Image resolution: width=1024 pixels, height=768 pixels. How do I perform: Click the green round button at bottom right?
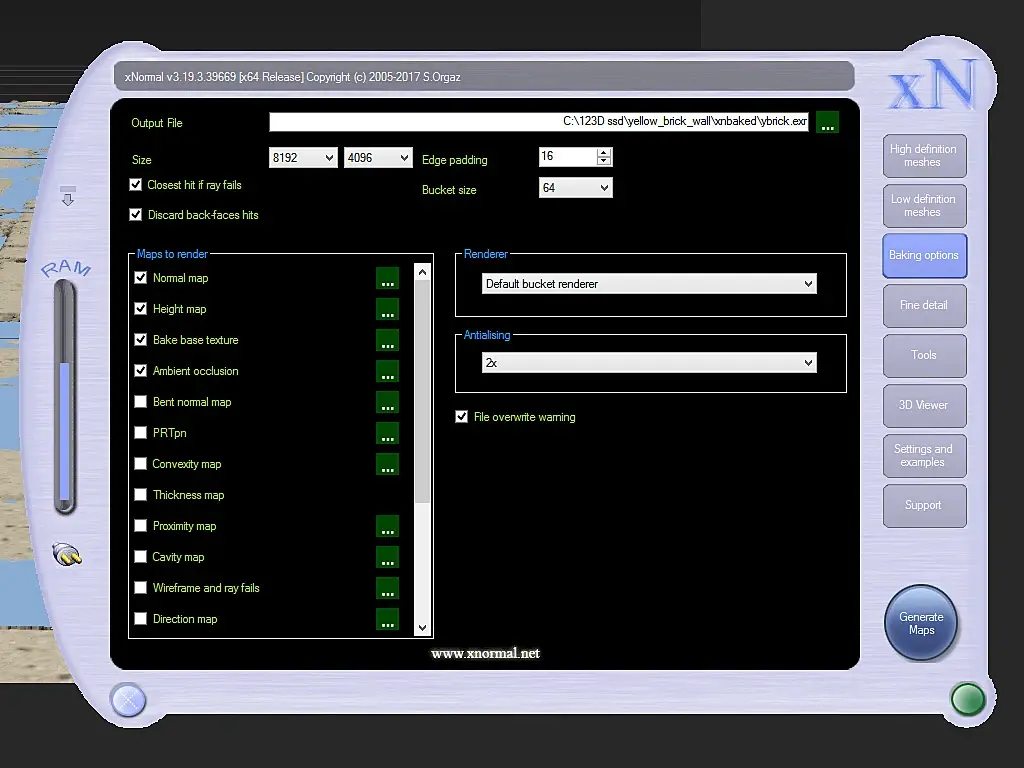point(968,699)
